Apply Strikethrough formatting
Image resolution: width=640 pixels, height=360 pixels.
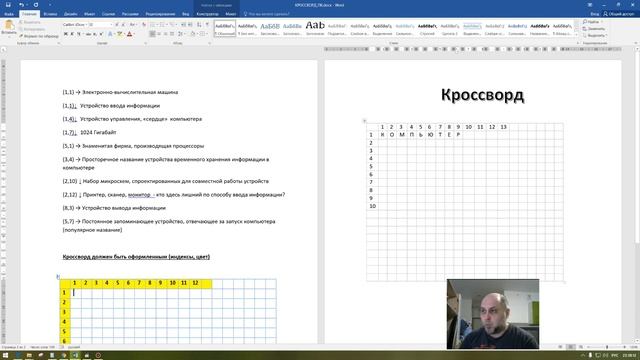(88, 34)
